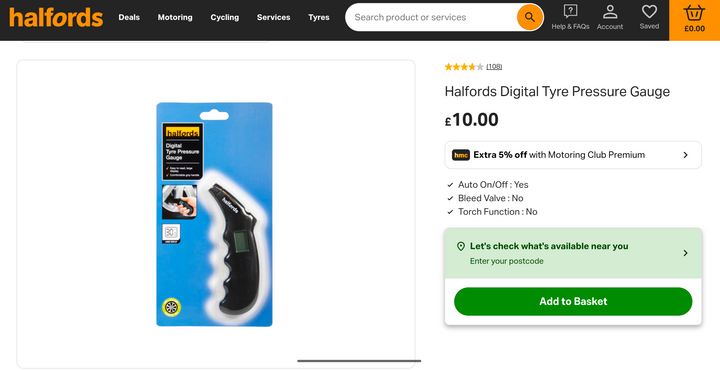Open the Account person icon
This screenshot has width=720, height=370.
610,11
